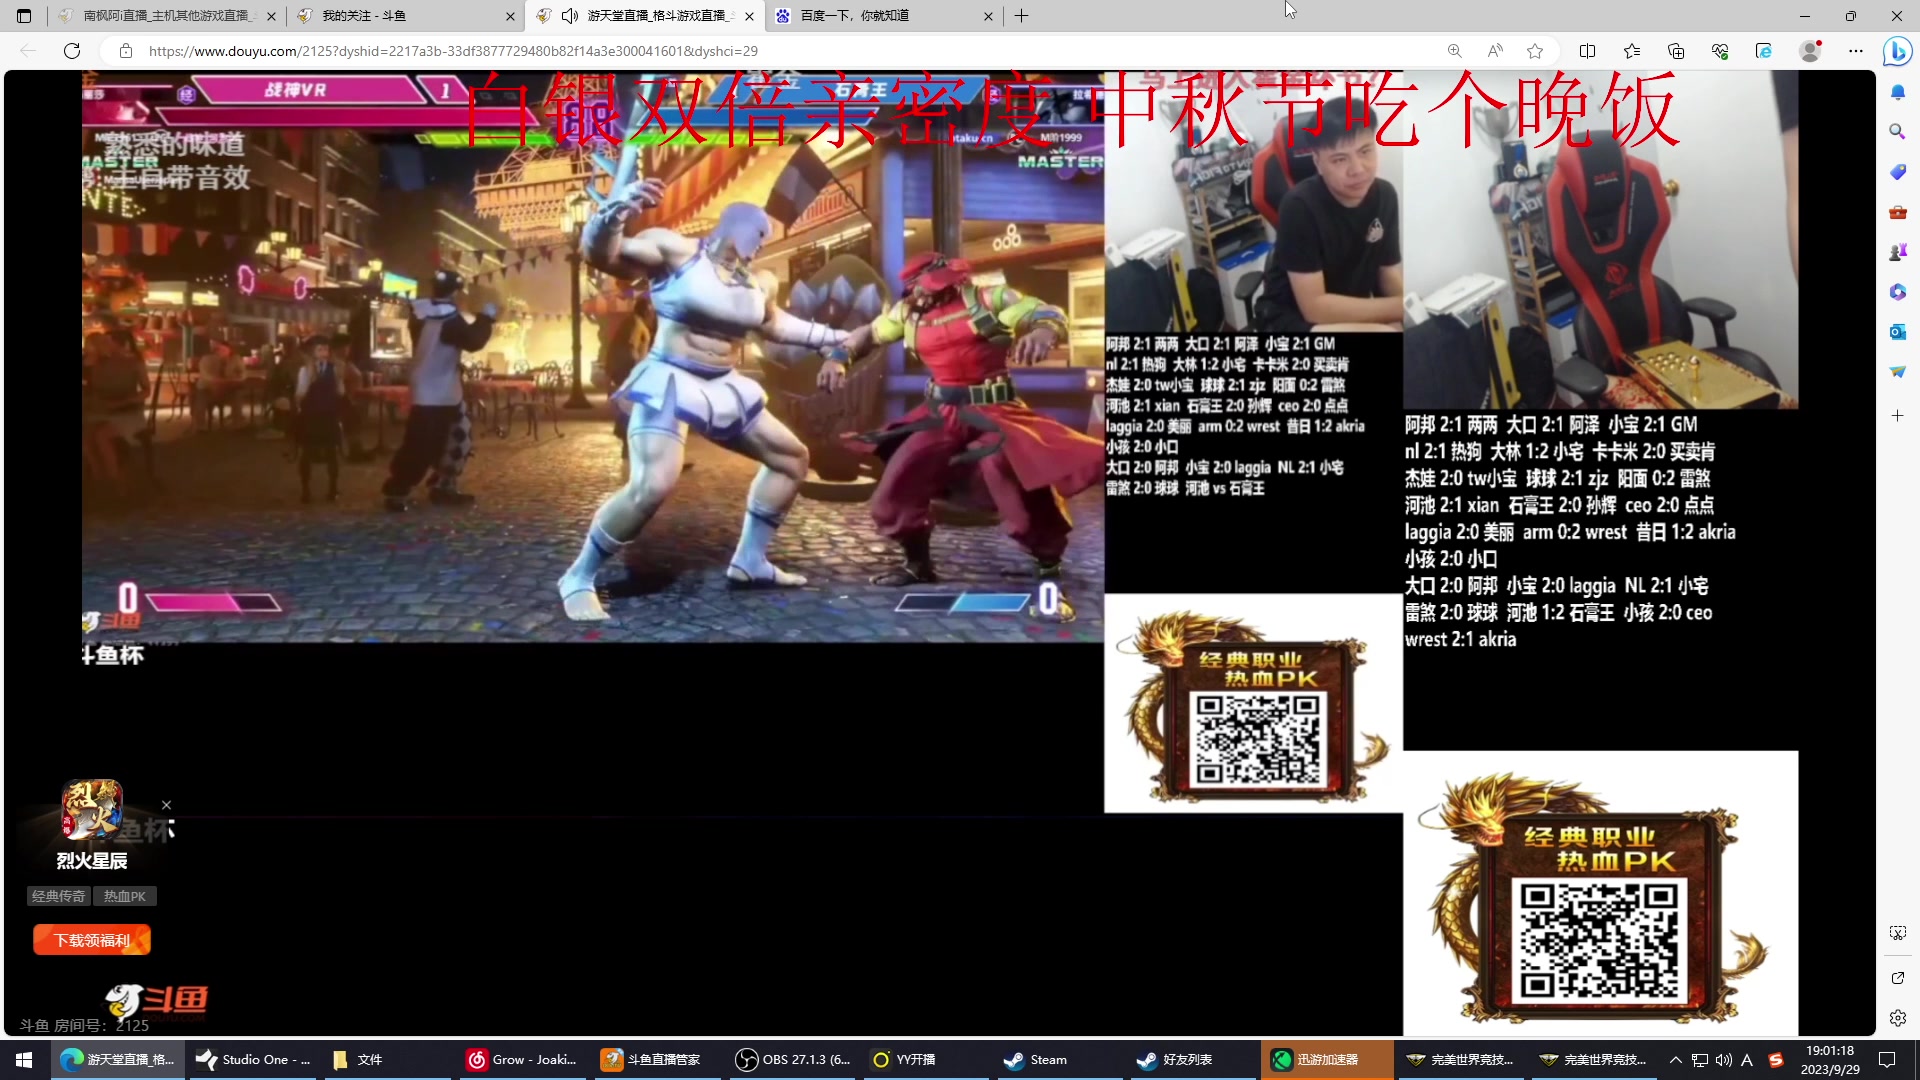Open the sidebar screenshot tool
1920x1080 pixels.
[1897, 933]
